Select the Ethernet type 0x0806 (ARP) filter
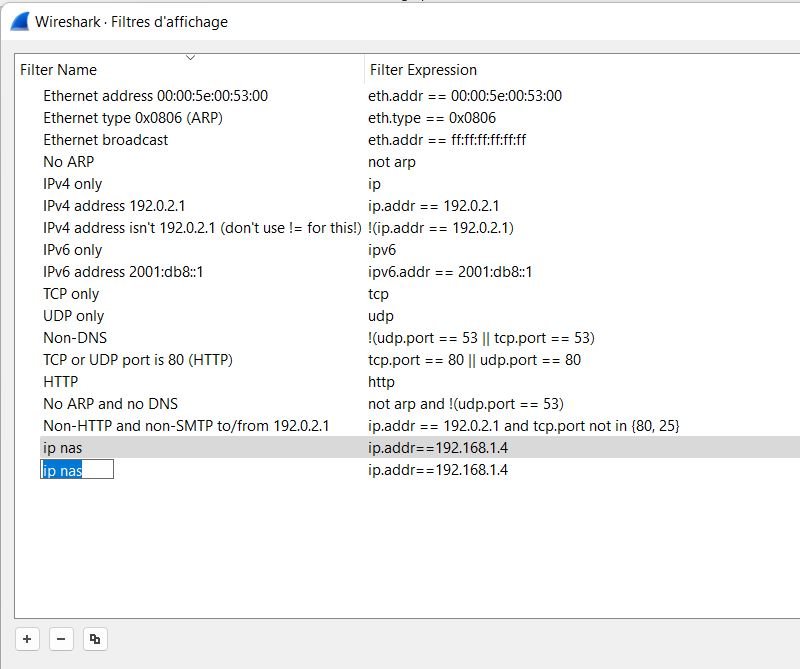Screen dimensions: 800x669 [x=133, y=118]
